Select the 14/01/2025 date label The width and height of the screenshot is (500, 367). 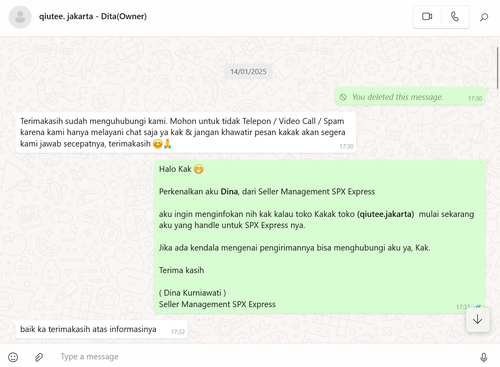tap(248, 71)
